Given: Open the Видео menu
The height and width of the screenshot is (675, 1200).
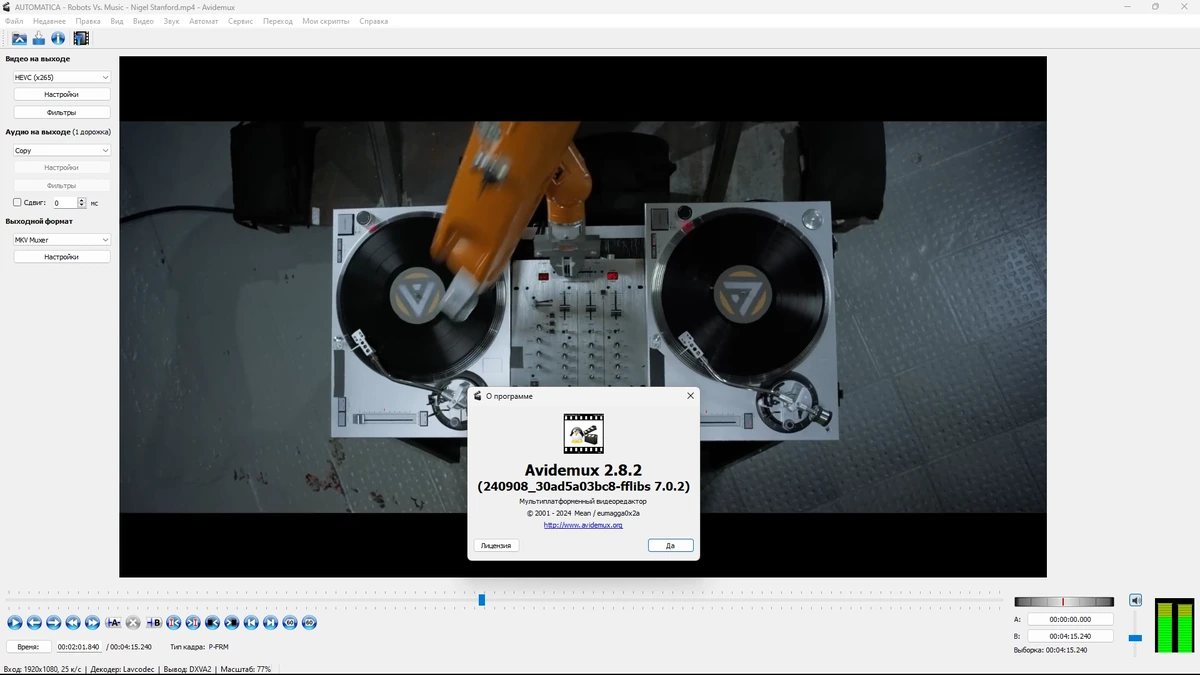Looking at the screenshot, I should pyautogui.click(x=143, y=21).
